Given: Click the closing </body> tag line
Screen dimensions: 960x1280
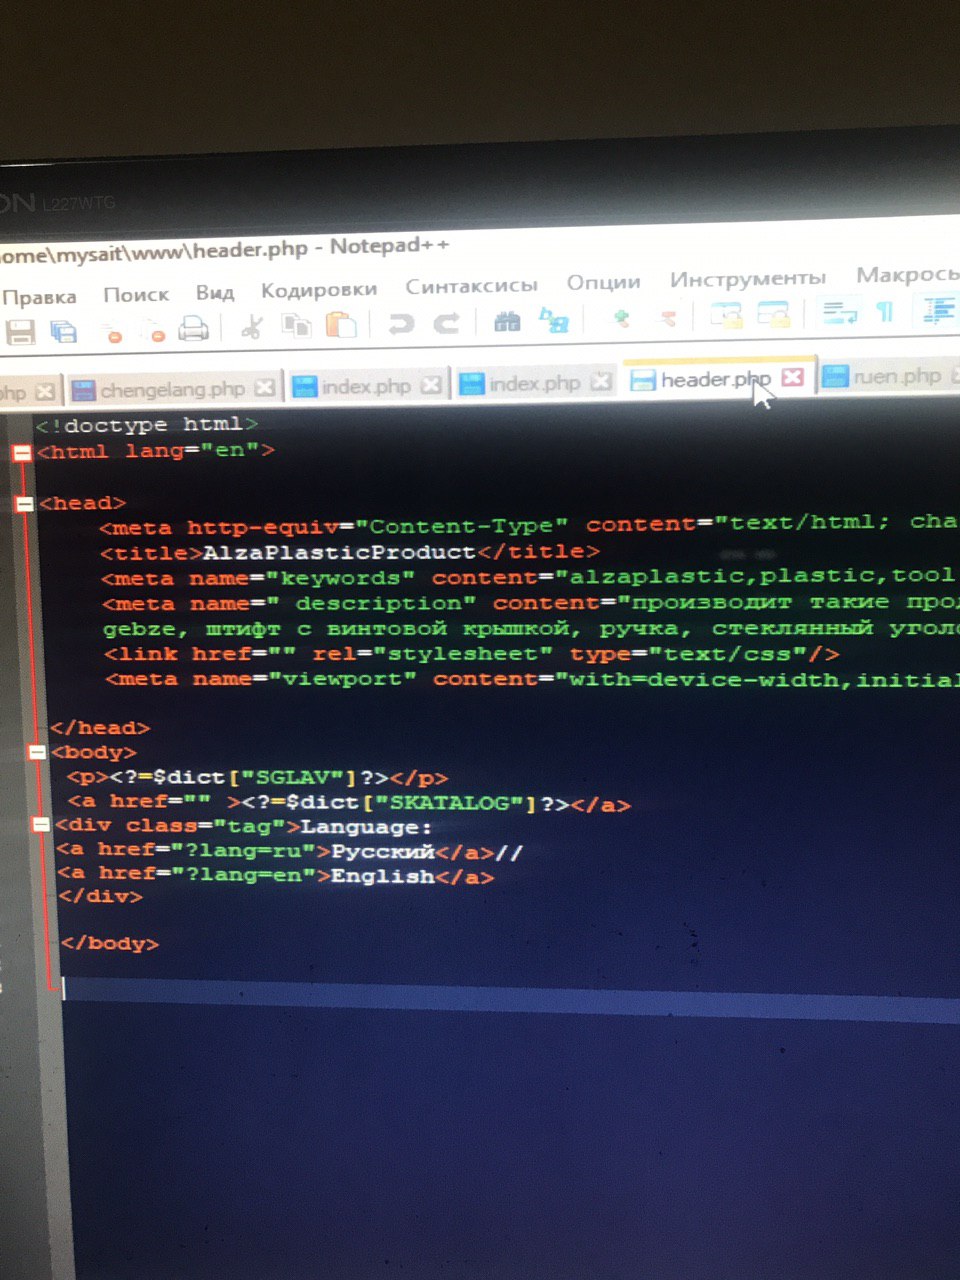Looking at the screenshot, I should point(109,943).
